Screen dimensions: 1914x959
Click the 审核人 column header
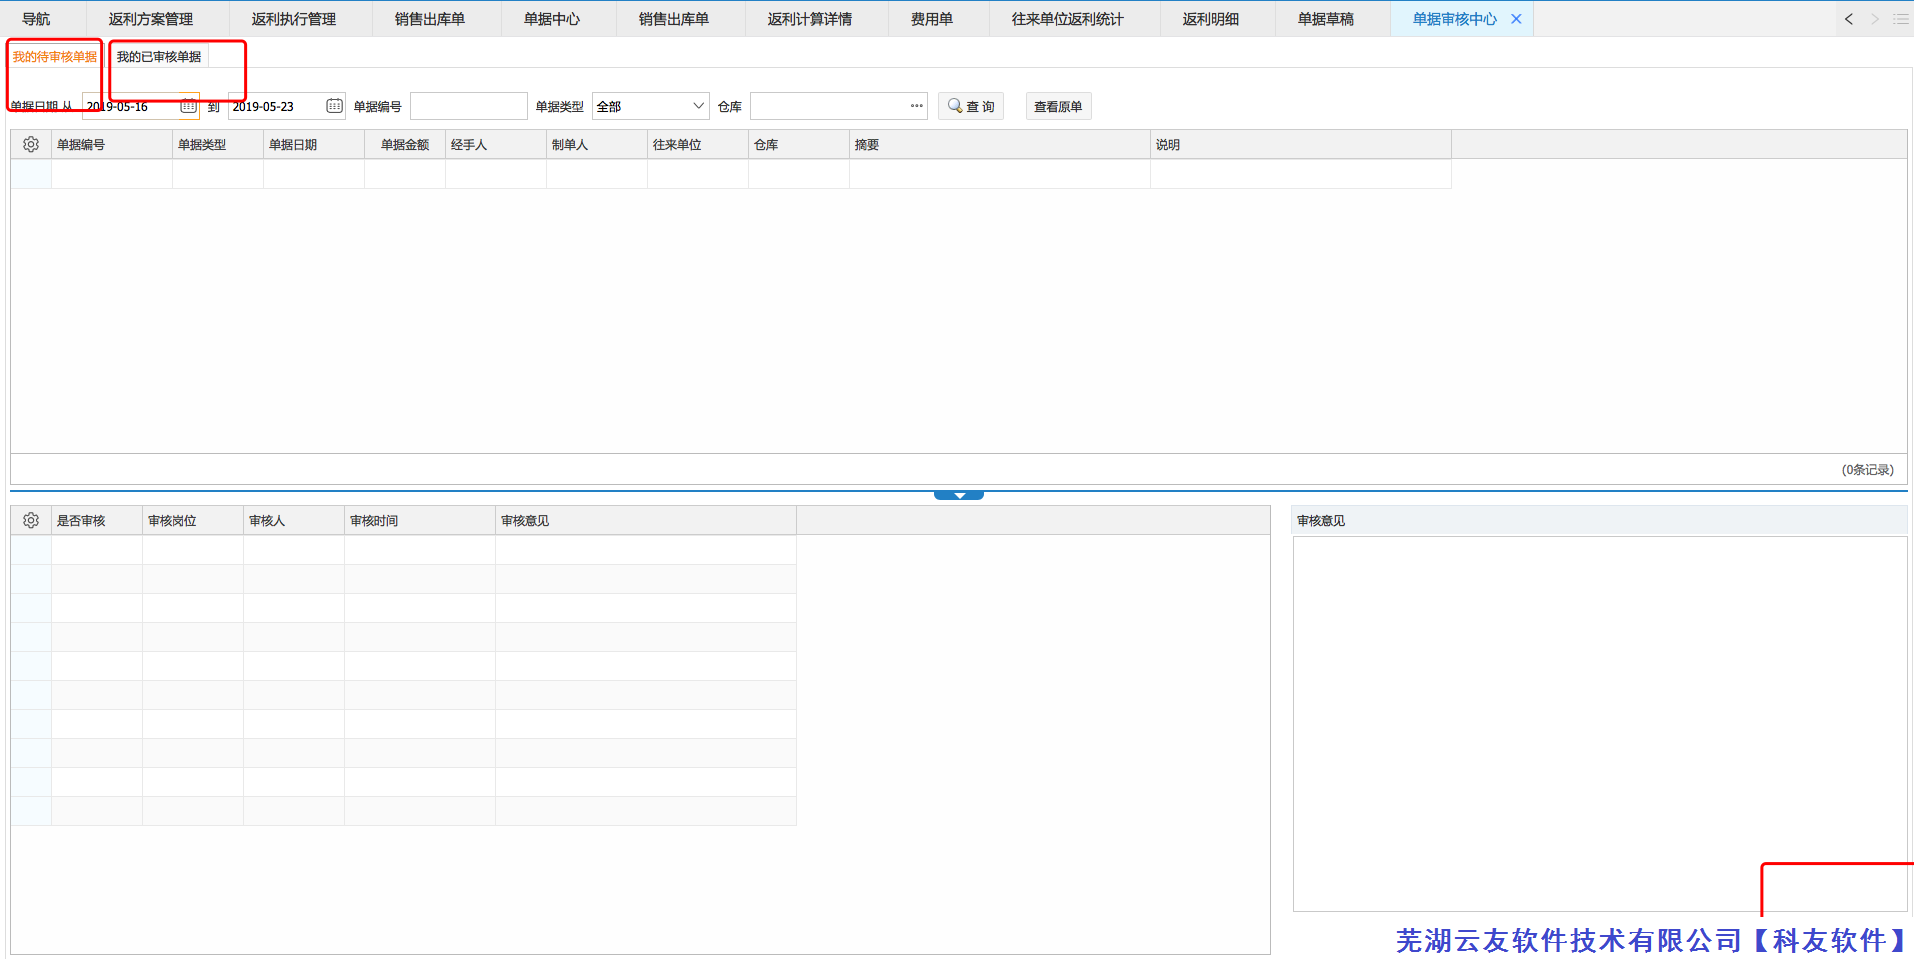(x=294, y=521)
